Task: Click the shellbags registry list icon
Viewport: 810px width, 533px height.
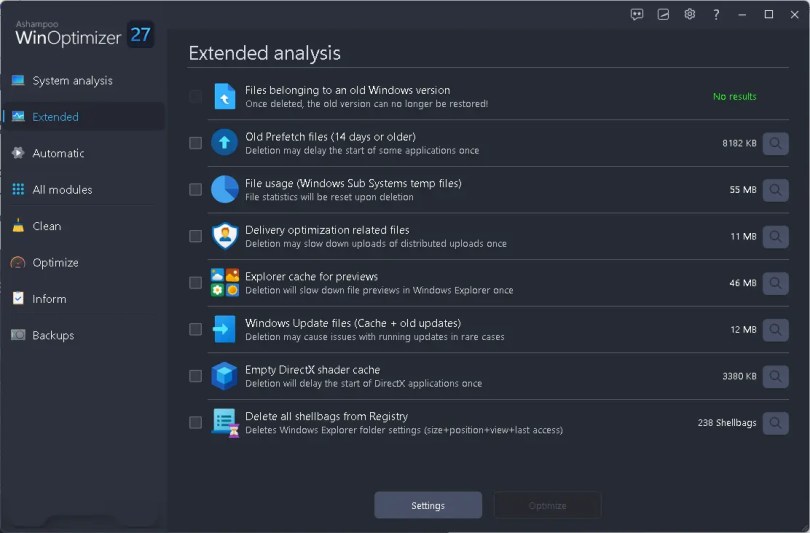Action: tap(225, 423)
